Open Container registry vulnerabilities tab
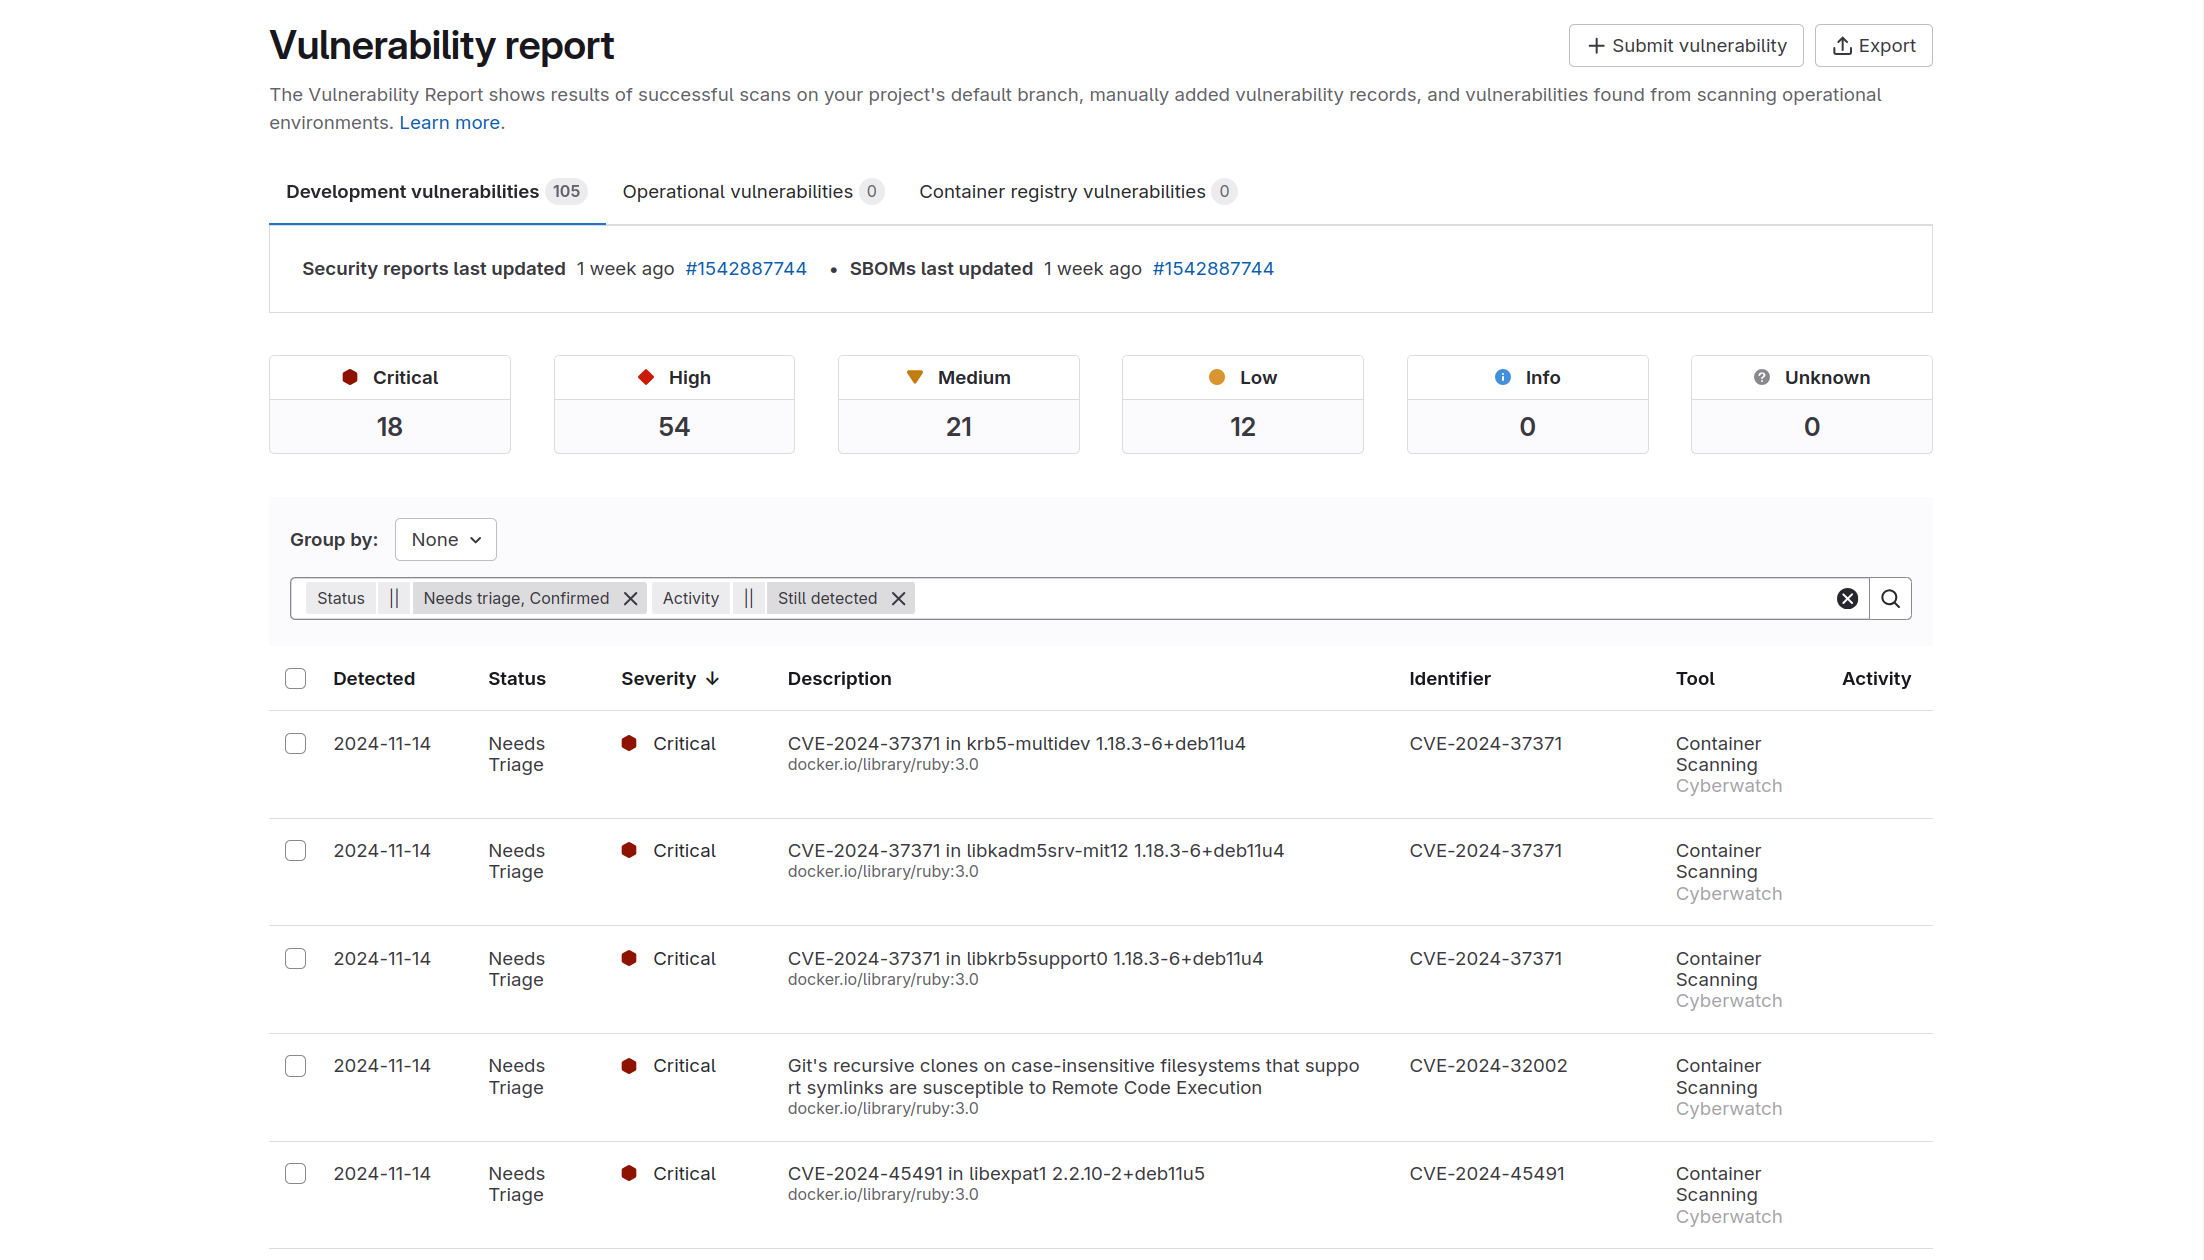 point(1077,192)
